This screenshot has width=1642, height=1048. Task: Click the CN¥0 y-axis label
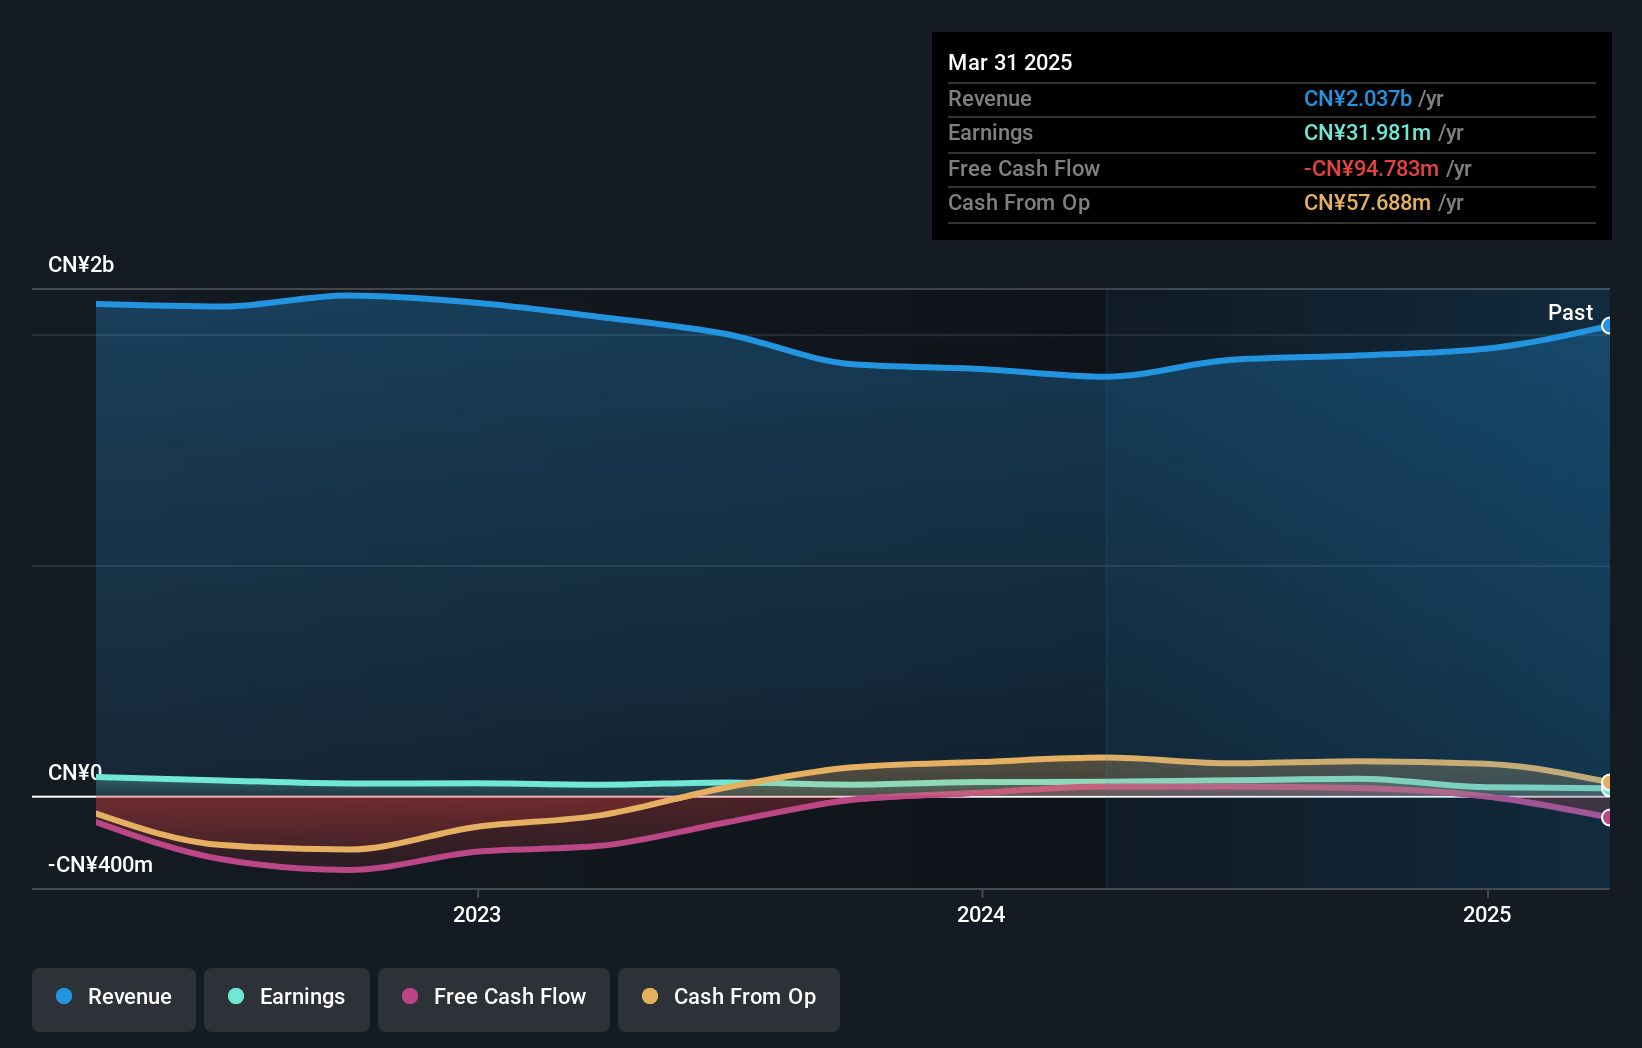75,772
